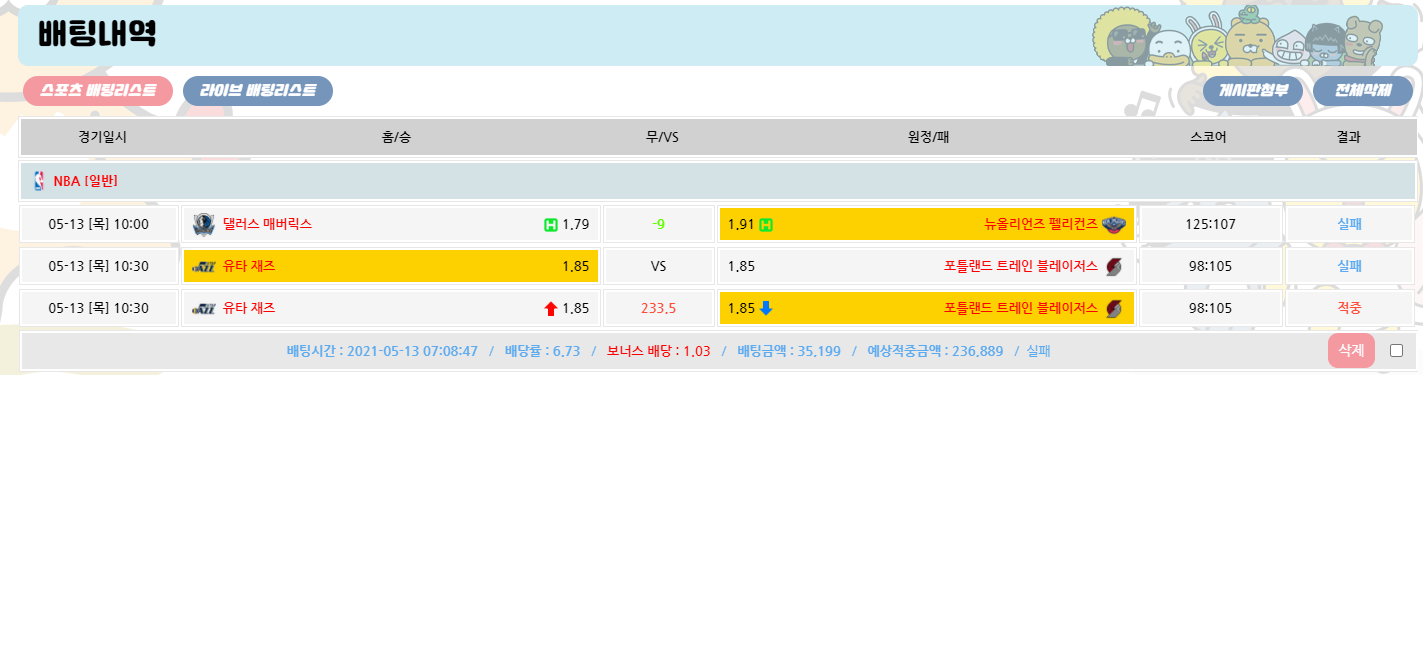Image resolution: width=1423 pixels, height=648 pixels.
Task: Click the red 적중 result text
Action: pyautogui.click(x=1348, y=308)
